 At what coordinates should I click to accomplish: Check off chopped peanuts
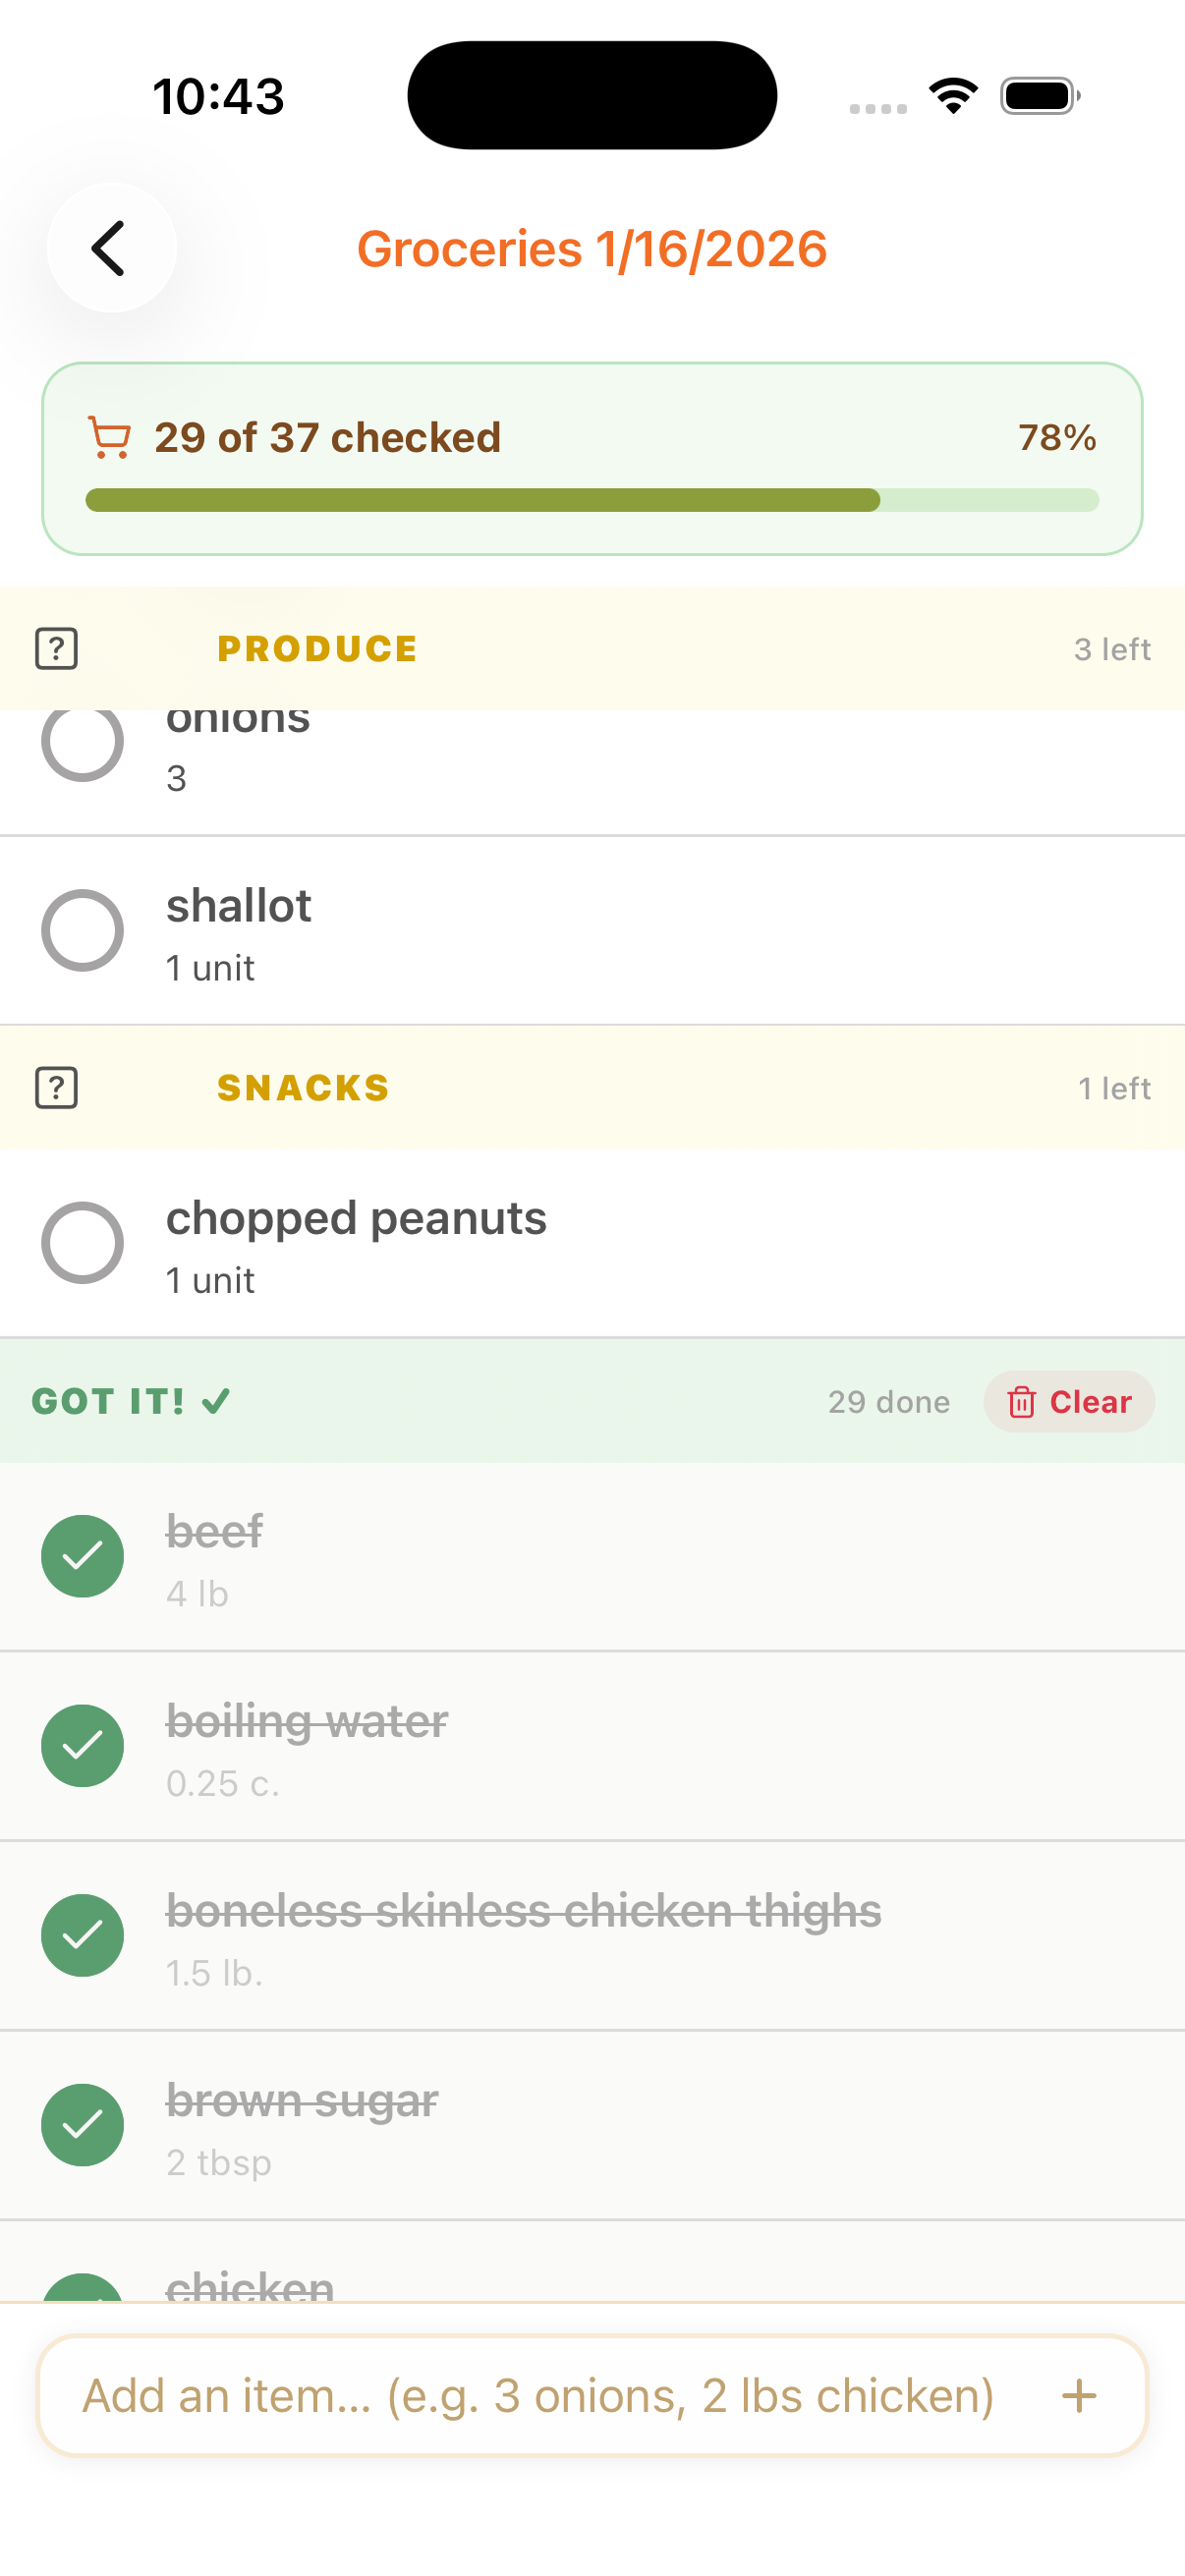point(82,1243)
